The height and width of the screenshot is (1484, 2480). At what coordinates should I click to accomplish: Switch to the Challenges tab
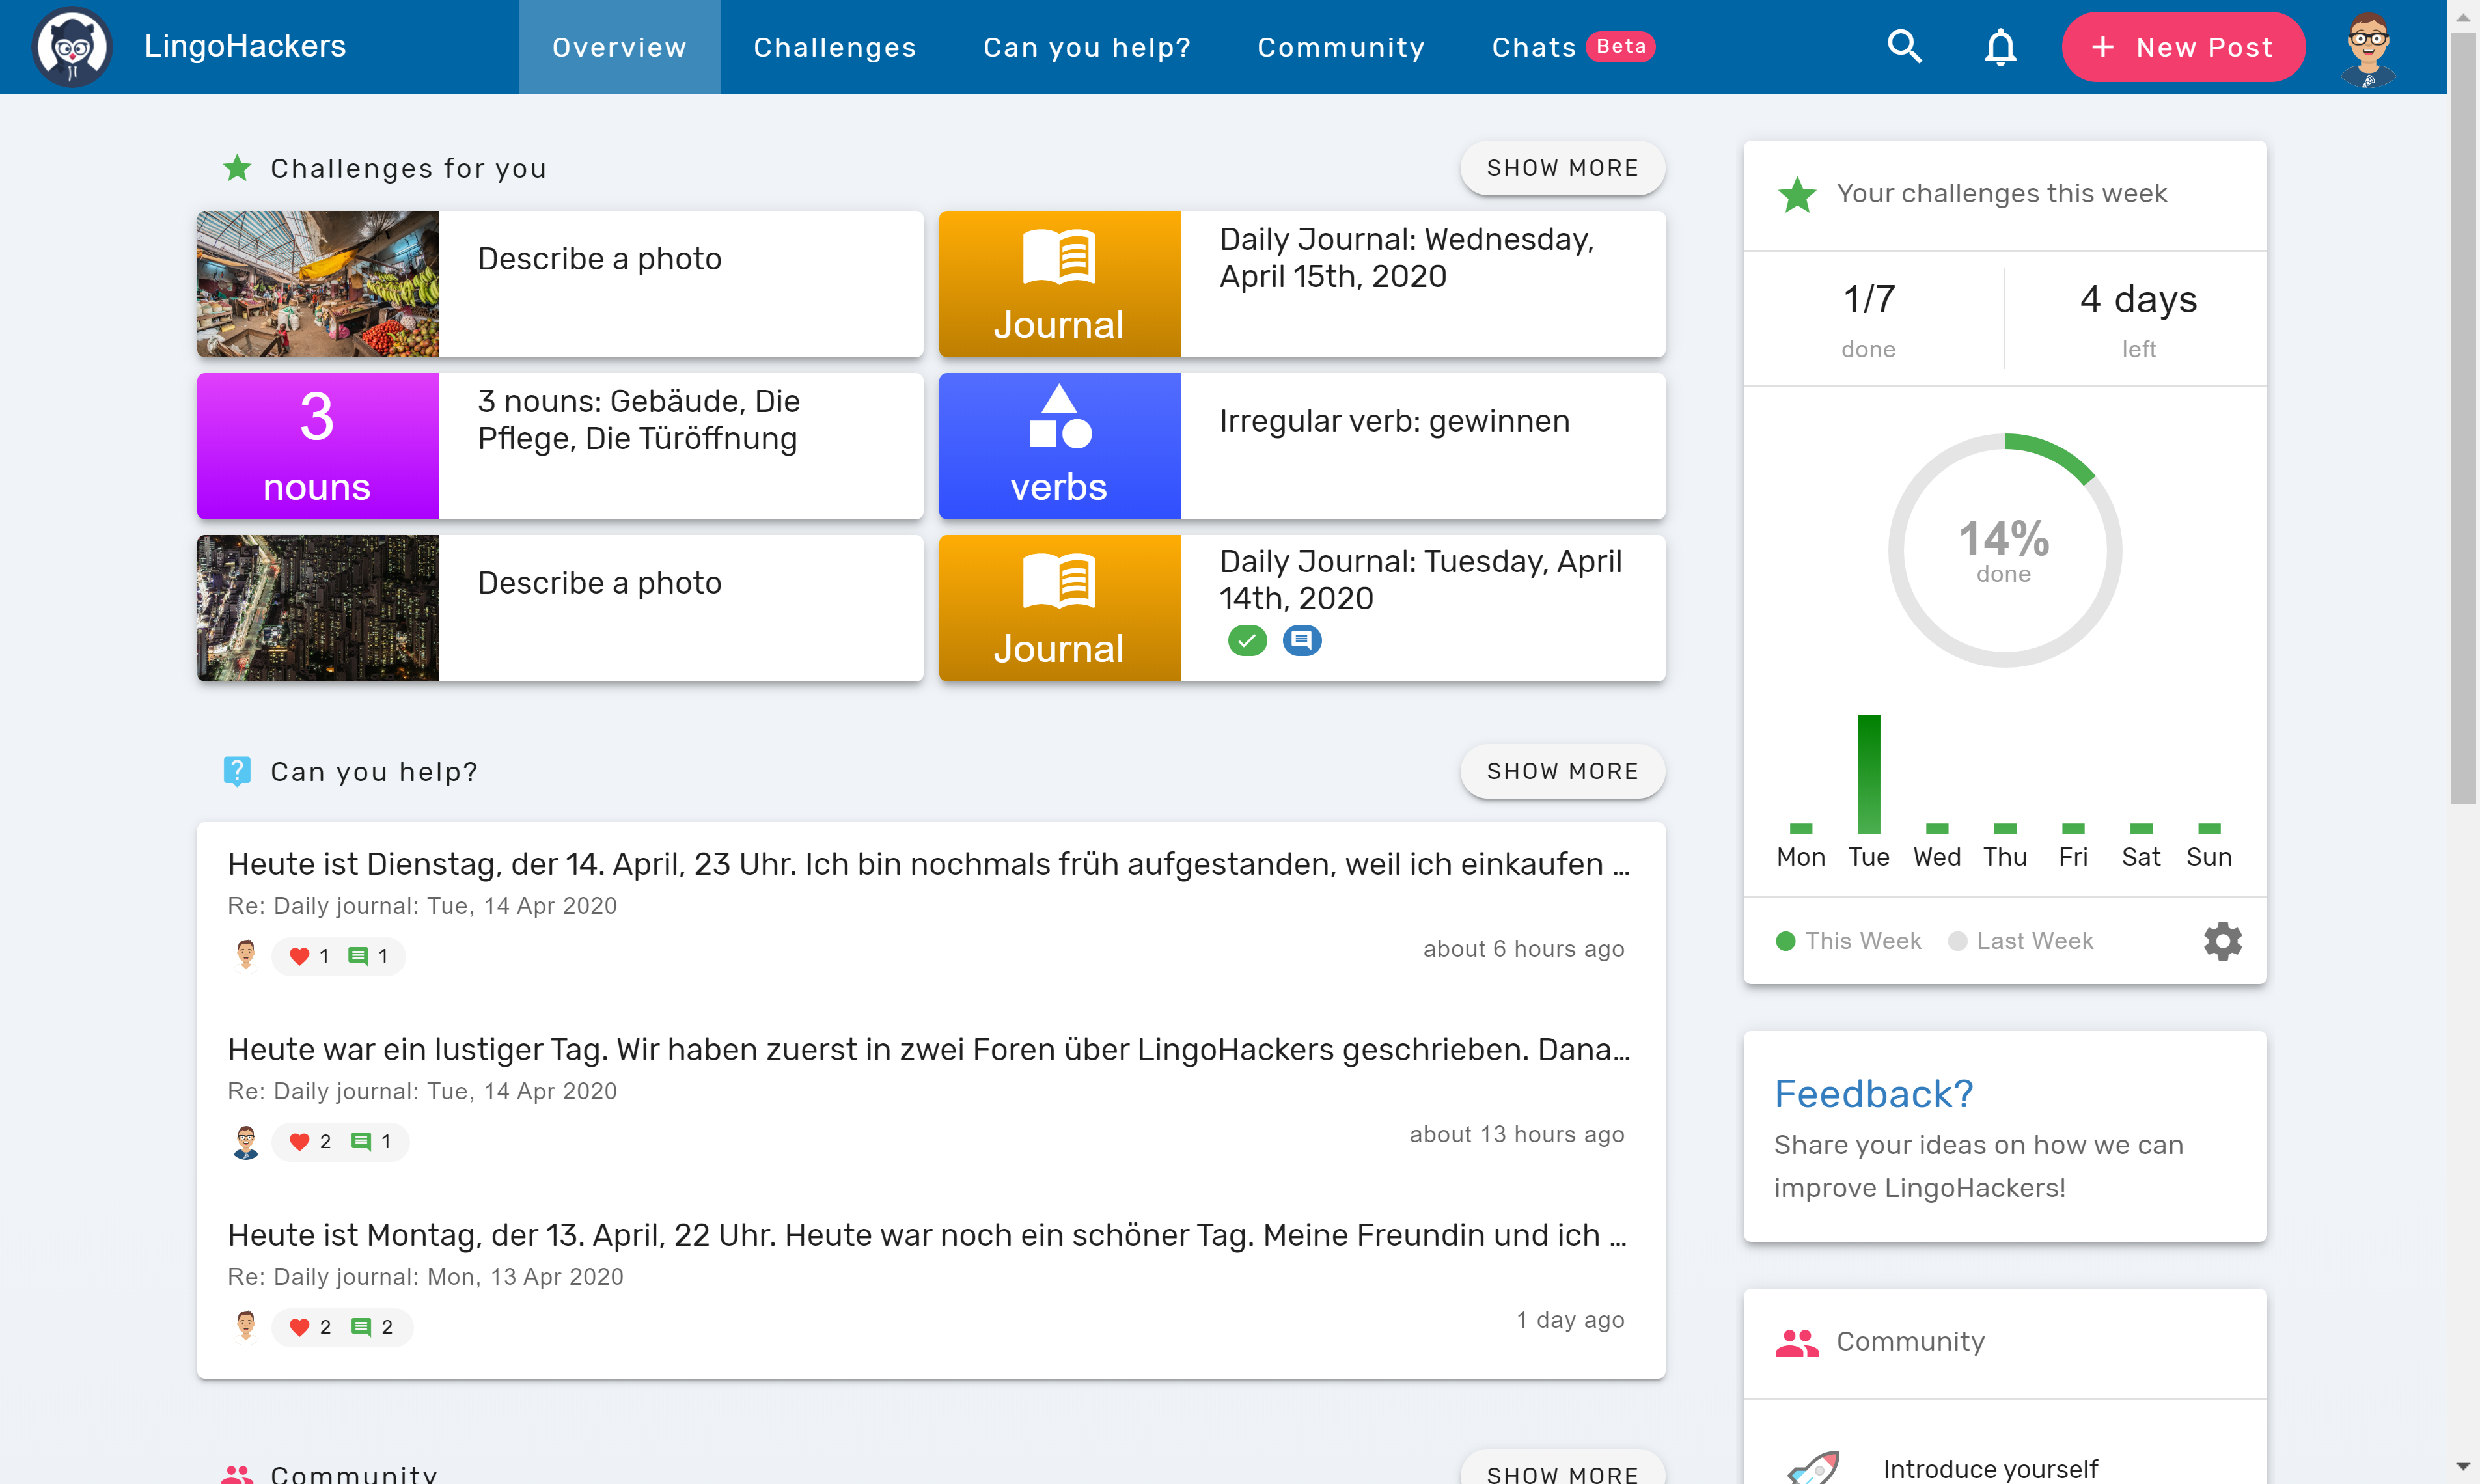835,46
